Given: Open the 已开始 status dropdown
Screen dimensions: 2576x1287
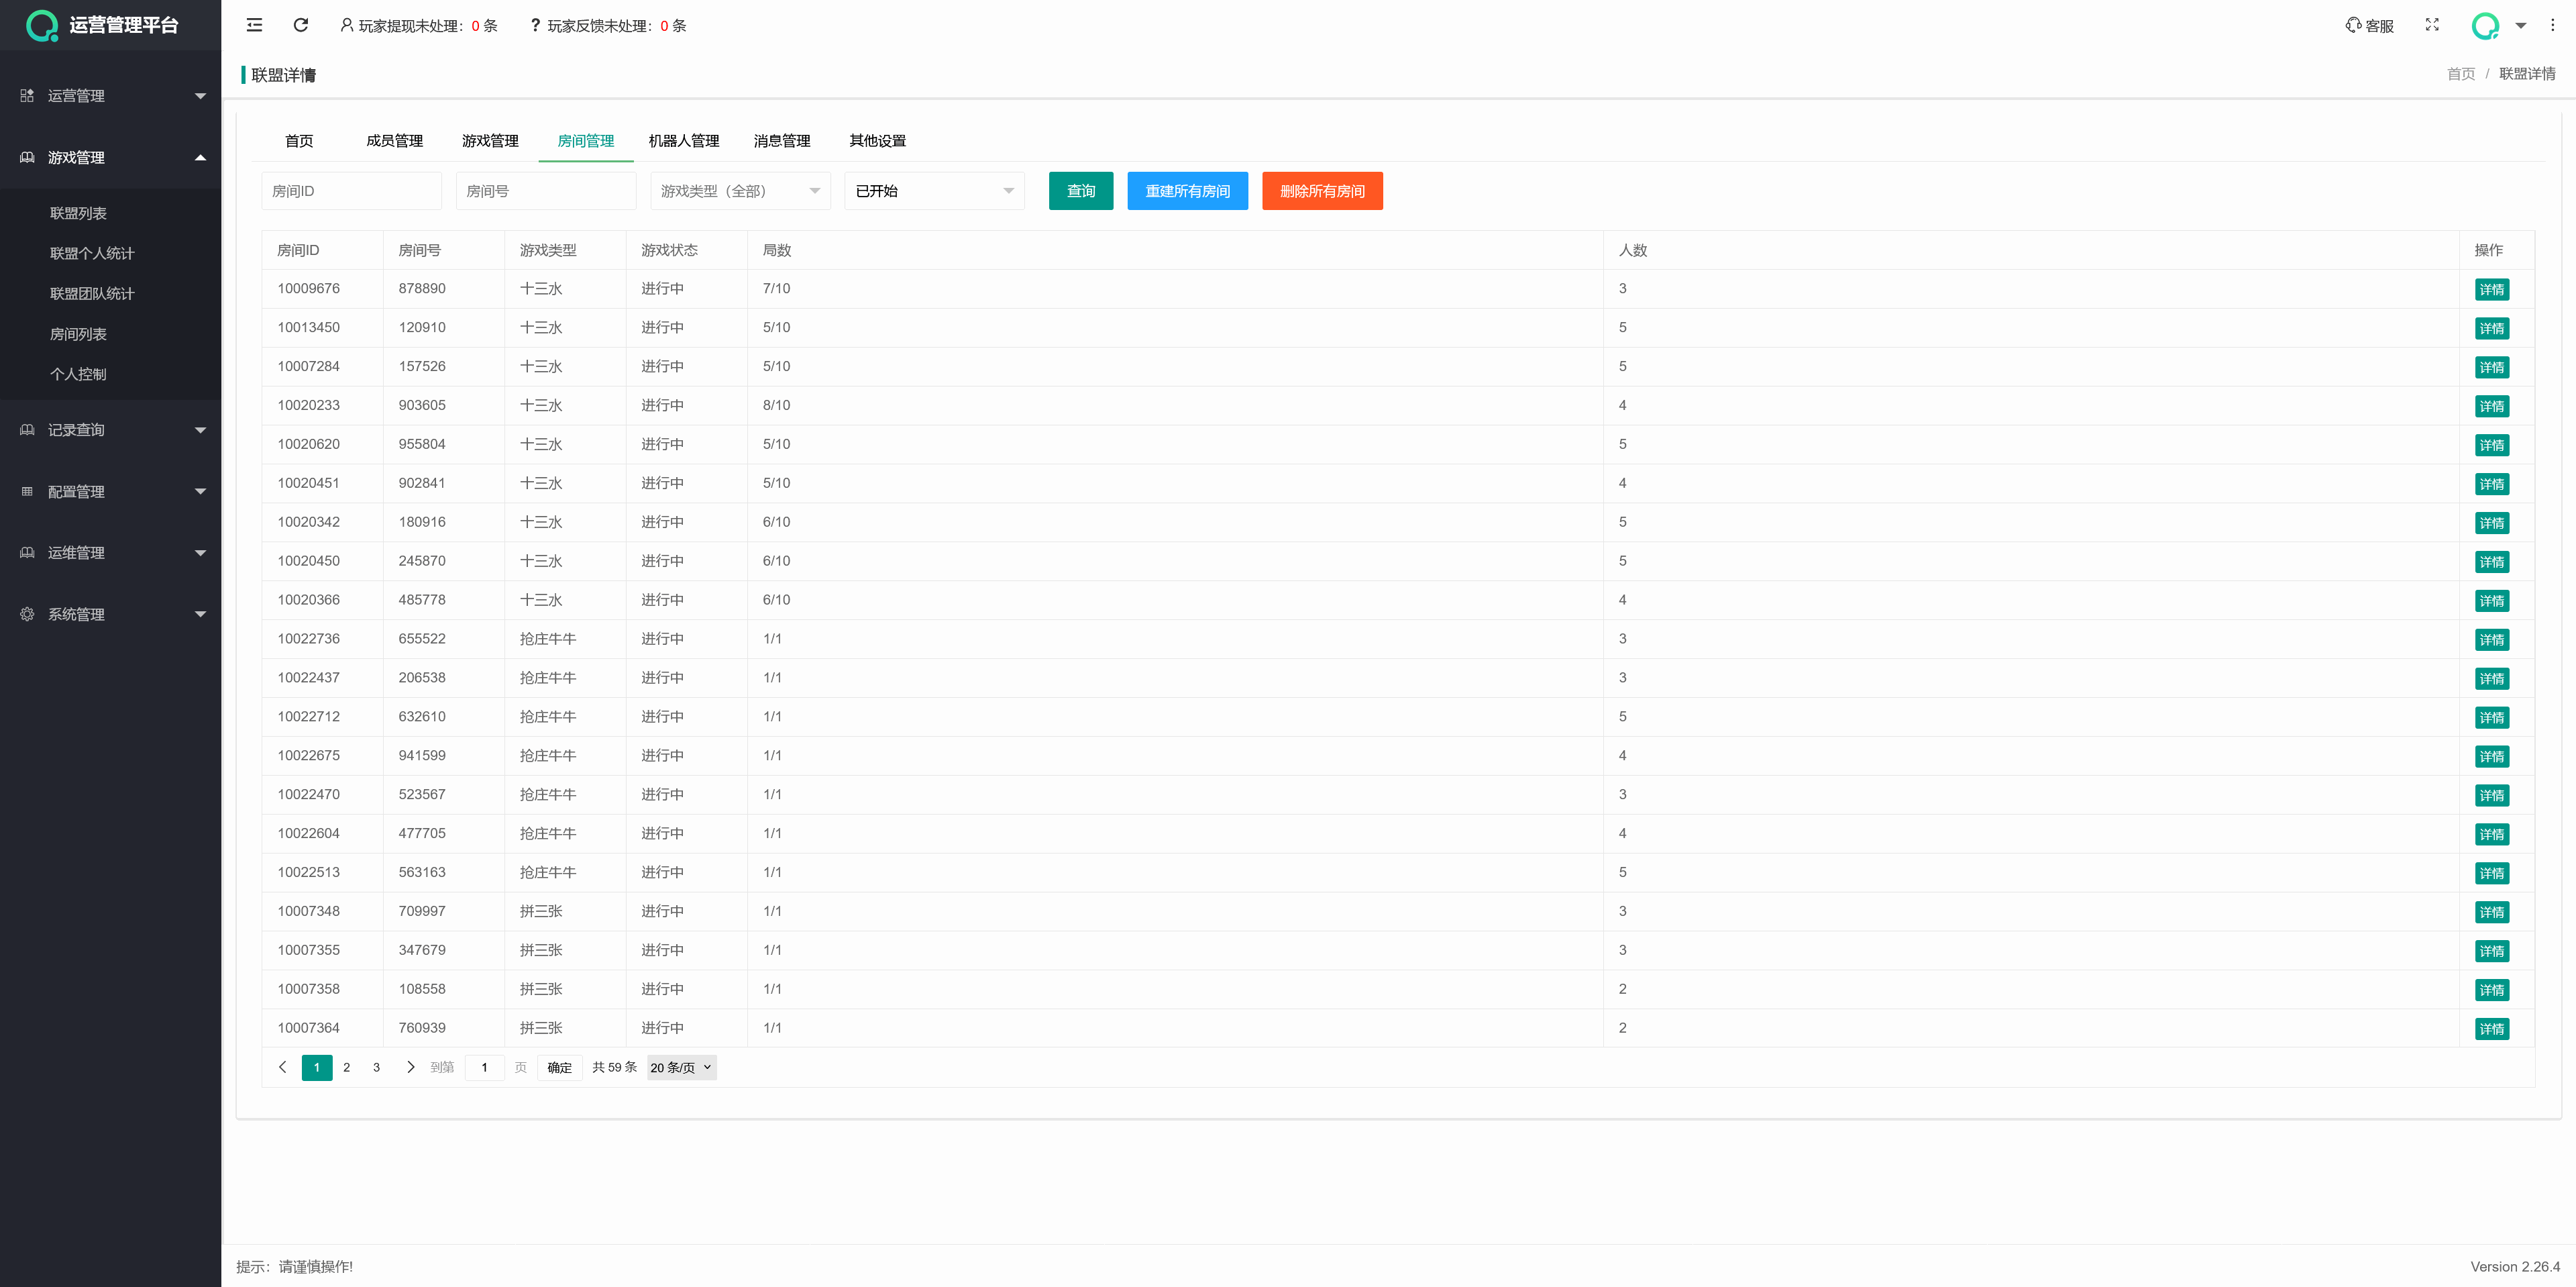Looking at the screenshot, I should coord(934,191).
